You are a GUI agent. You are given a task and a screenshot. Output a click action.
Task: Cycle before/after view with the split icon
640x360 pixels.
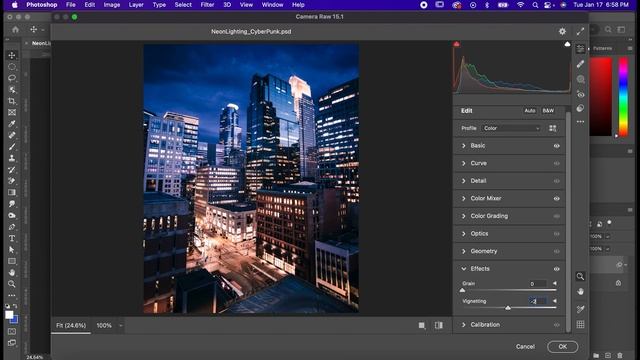coord(439,325)
